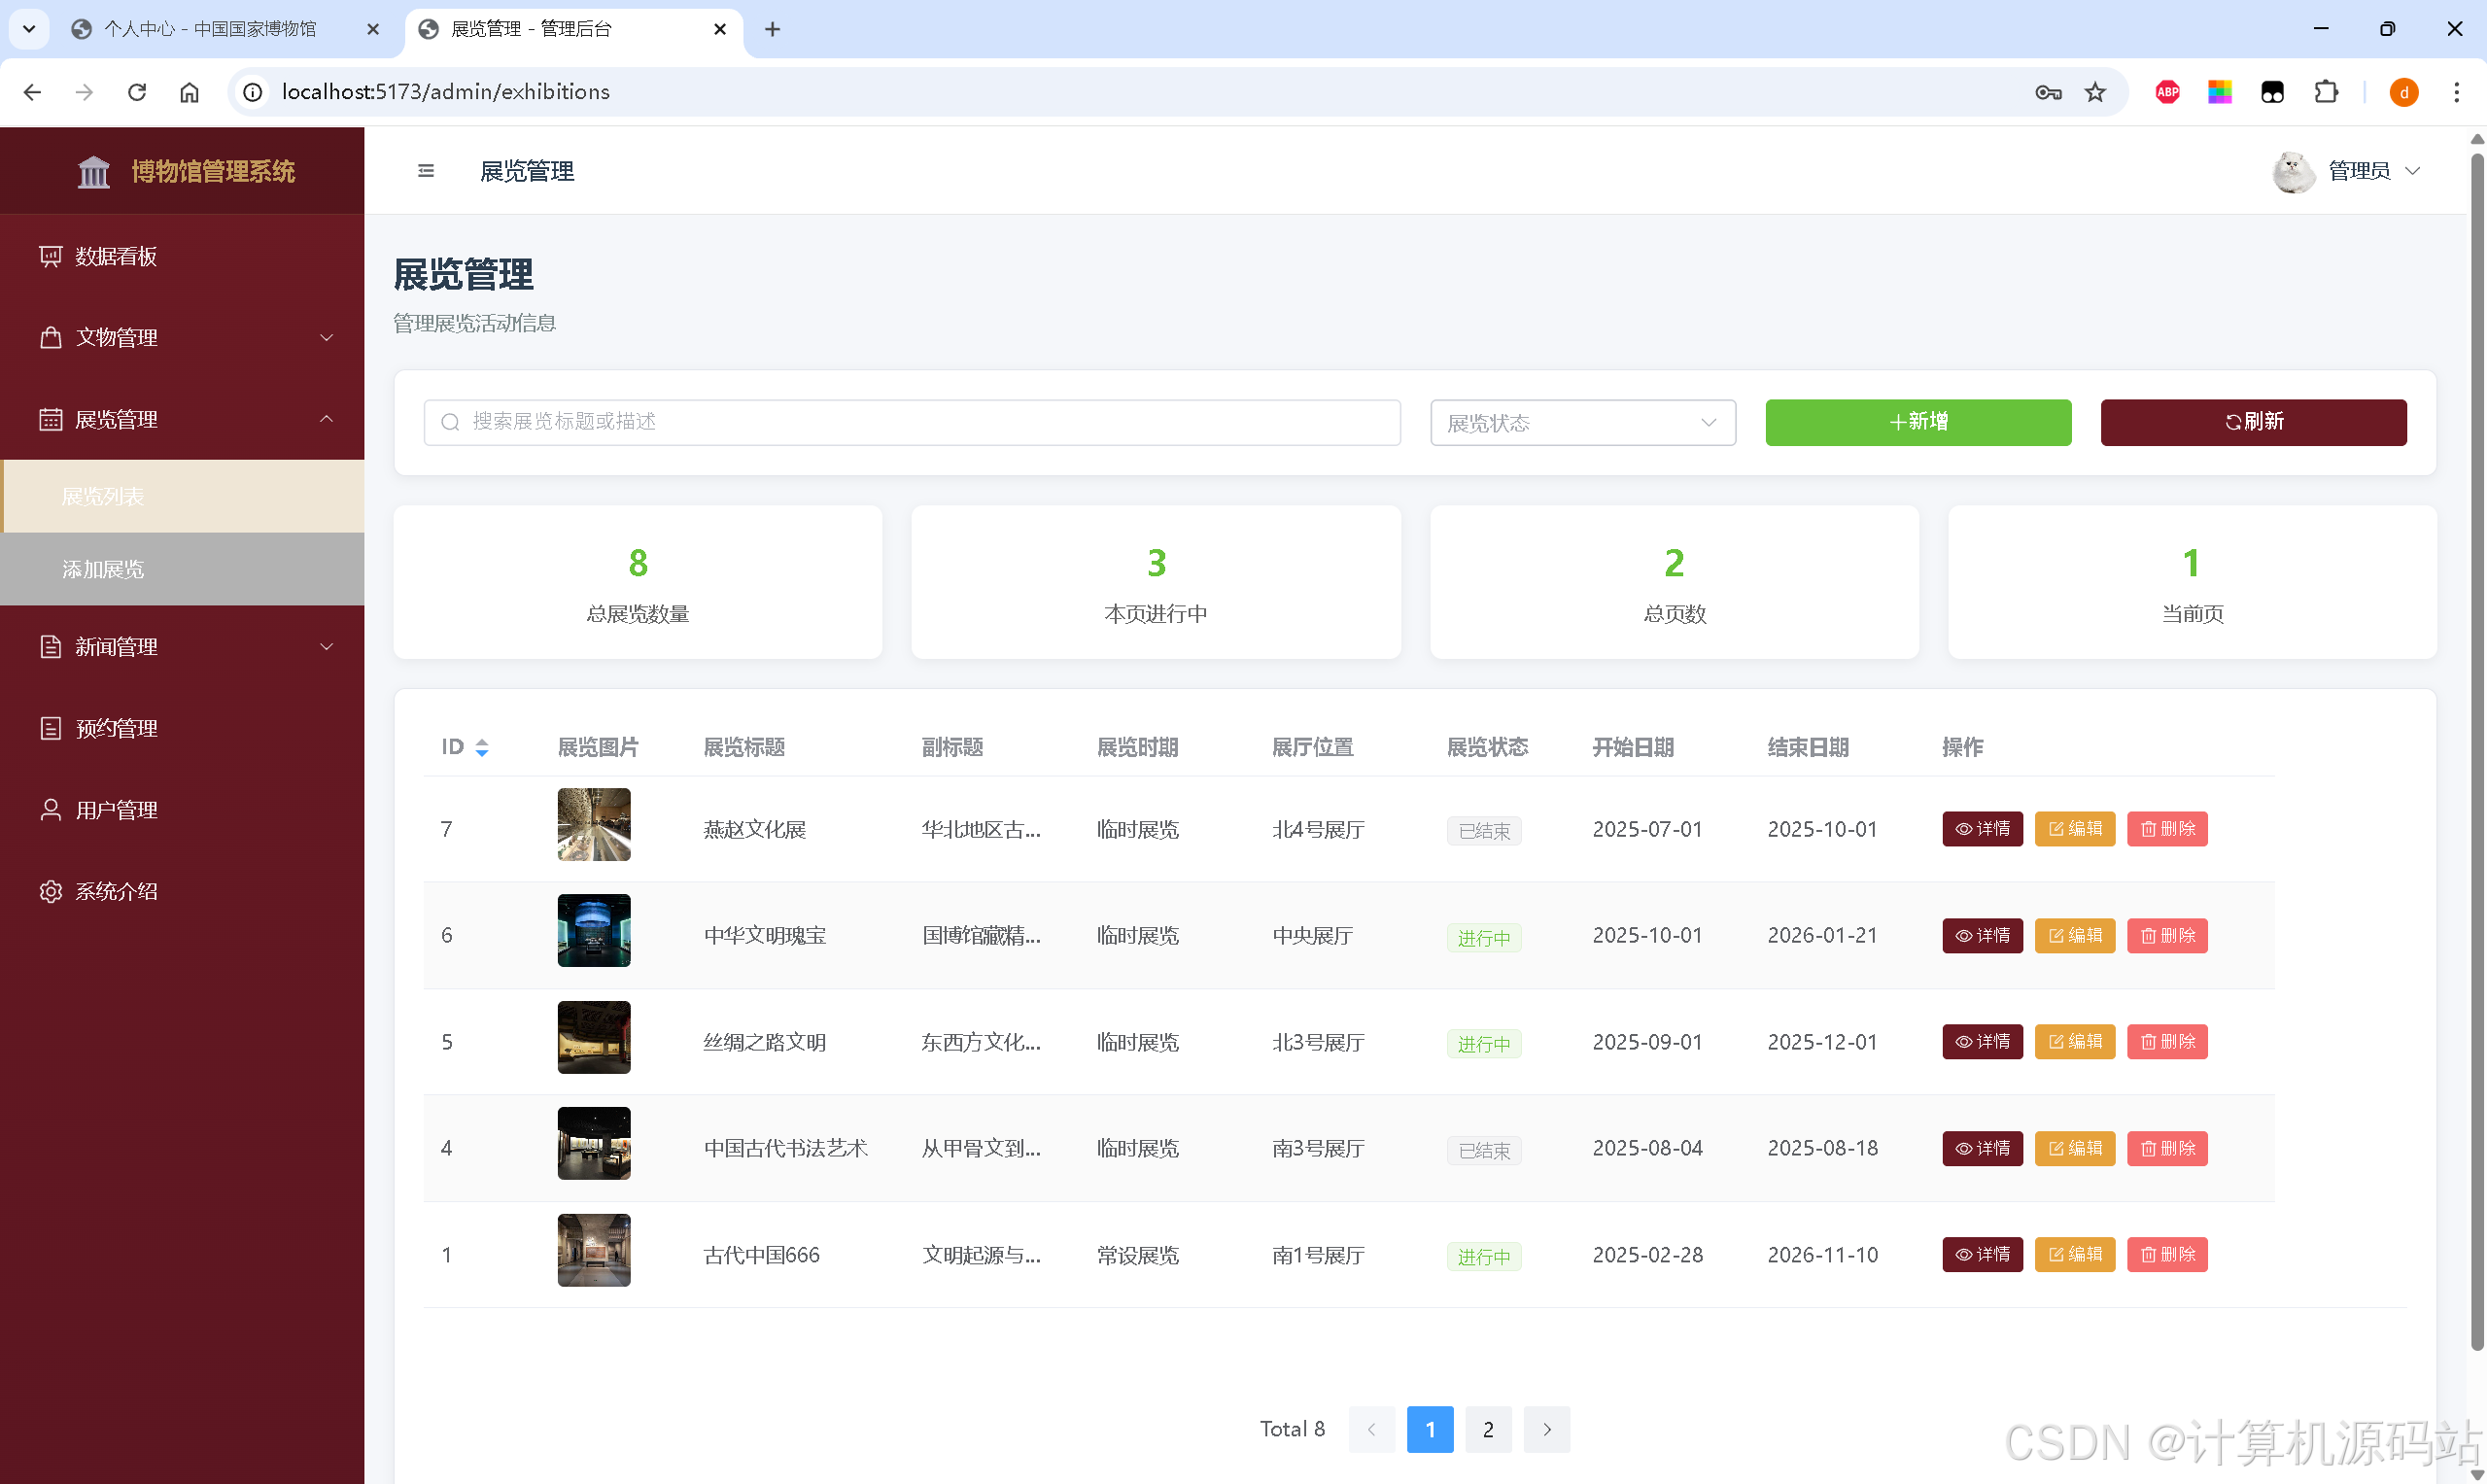2487x1484 pixels.
Task: Delete the 丝绸之路文明 exhibition row
Action: (x=2166, y=1042)
